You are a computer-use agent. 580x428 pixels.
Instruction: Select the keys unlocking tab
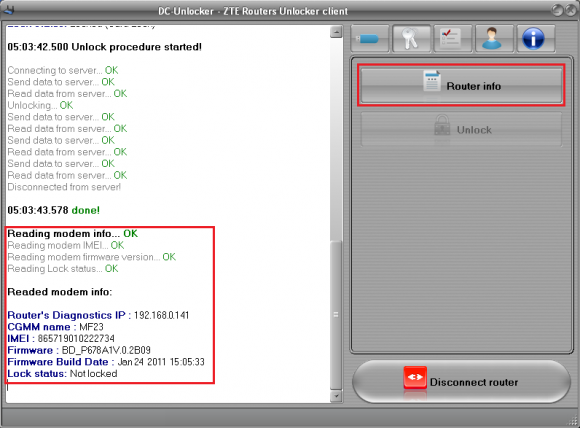pyautogui.click(x=411, y=38)
